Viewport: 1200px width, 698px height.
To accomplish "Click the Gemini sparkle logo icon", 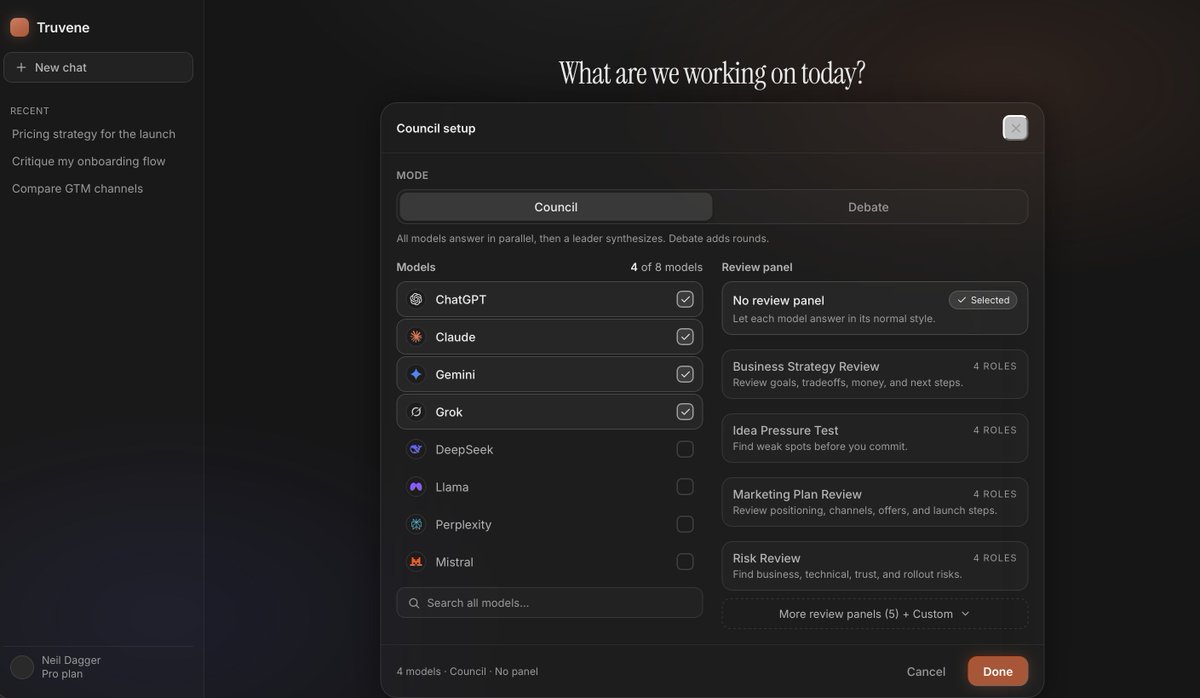I will [416, 374].
